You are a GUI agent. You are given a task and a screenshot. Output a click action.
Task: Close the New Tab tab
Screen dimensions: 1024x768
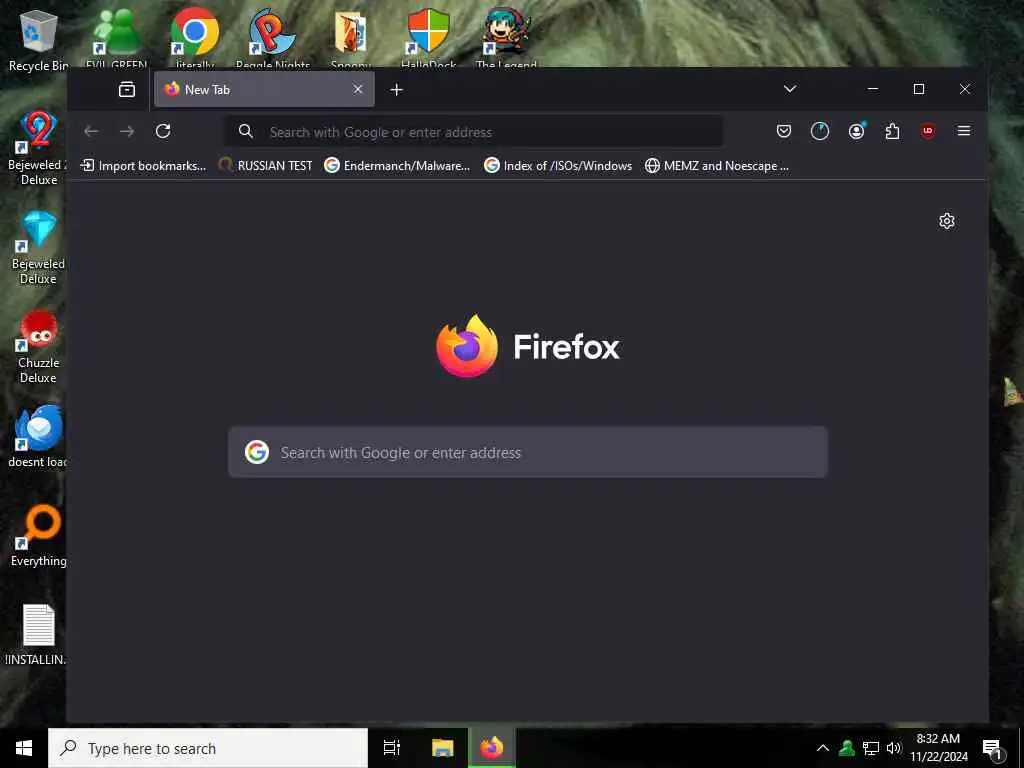pyautogui.click(x=358, y=89)
